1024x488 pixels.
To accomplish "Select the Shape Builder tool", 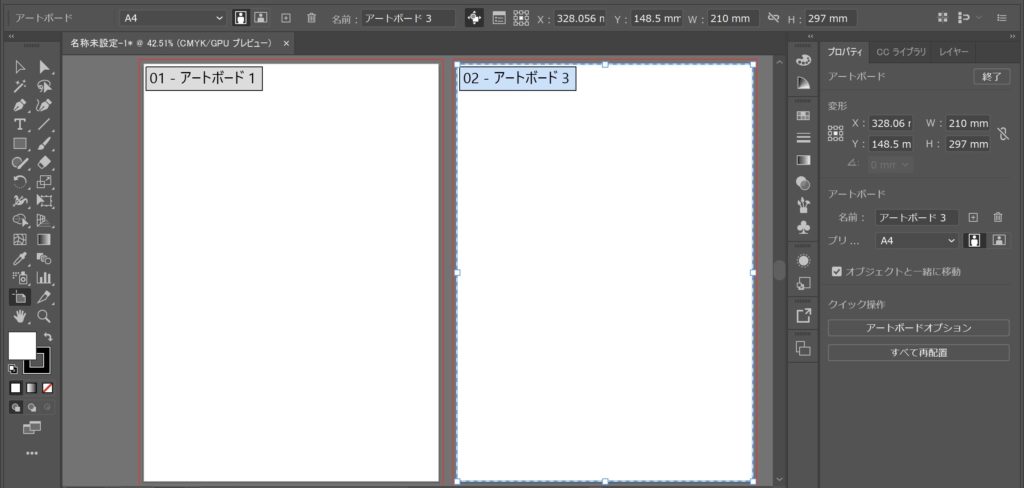I will click(x=20, y=220).
